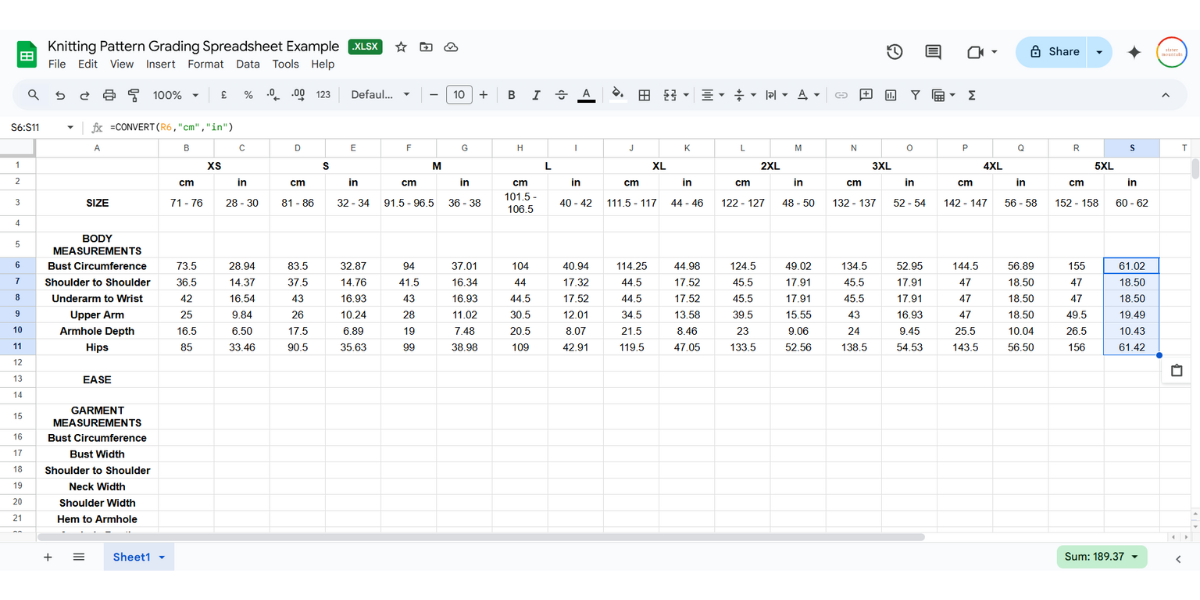This screenshot has width=1200, height=600.
Task: Open the functions sigma menu
Action: pyautogui.click(x=972, y=95)
